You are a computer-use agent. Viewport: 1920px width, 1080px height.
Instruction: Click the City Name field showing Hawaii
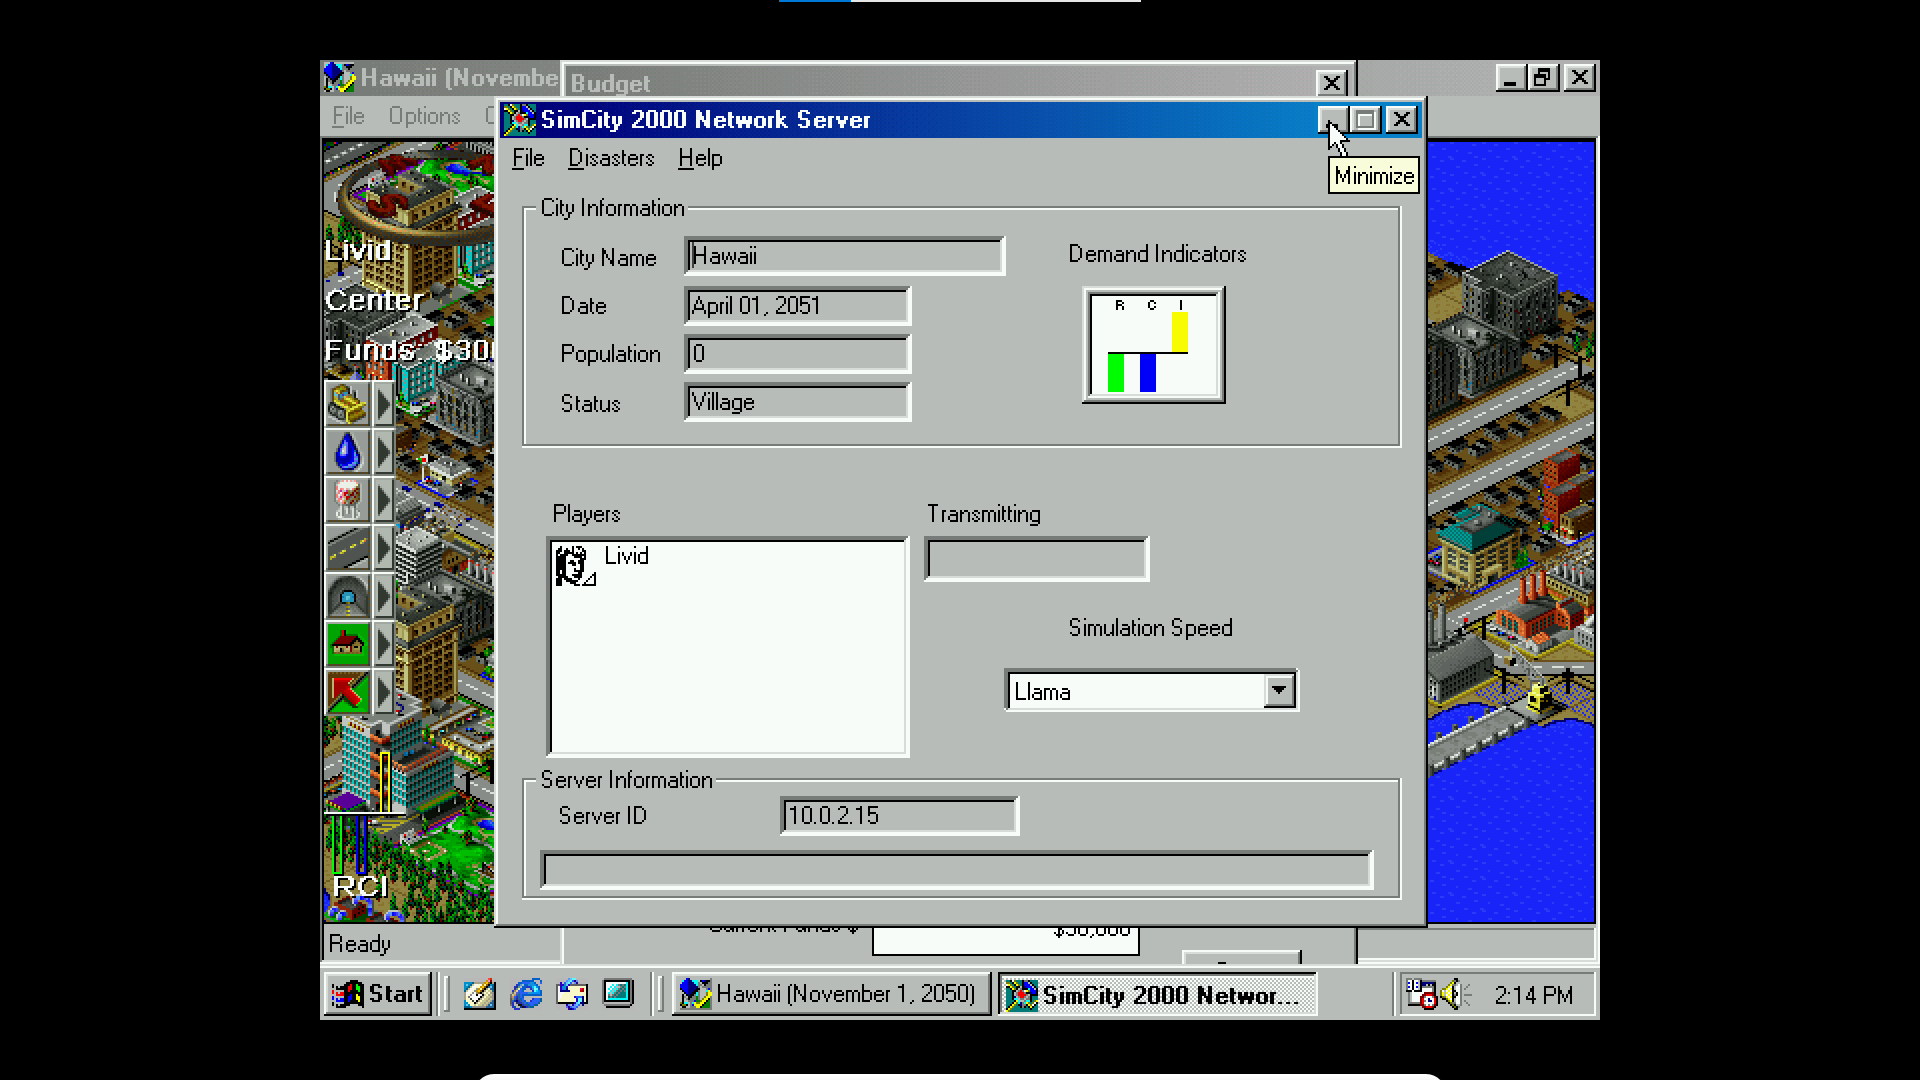pyautogui.click(x=844, y=255)
